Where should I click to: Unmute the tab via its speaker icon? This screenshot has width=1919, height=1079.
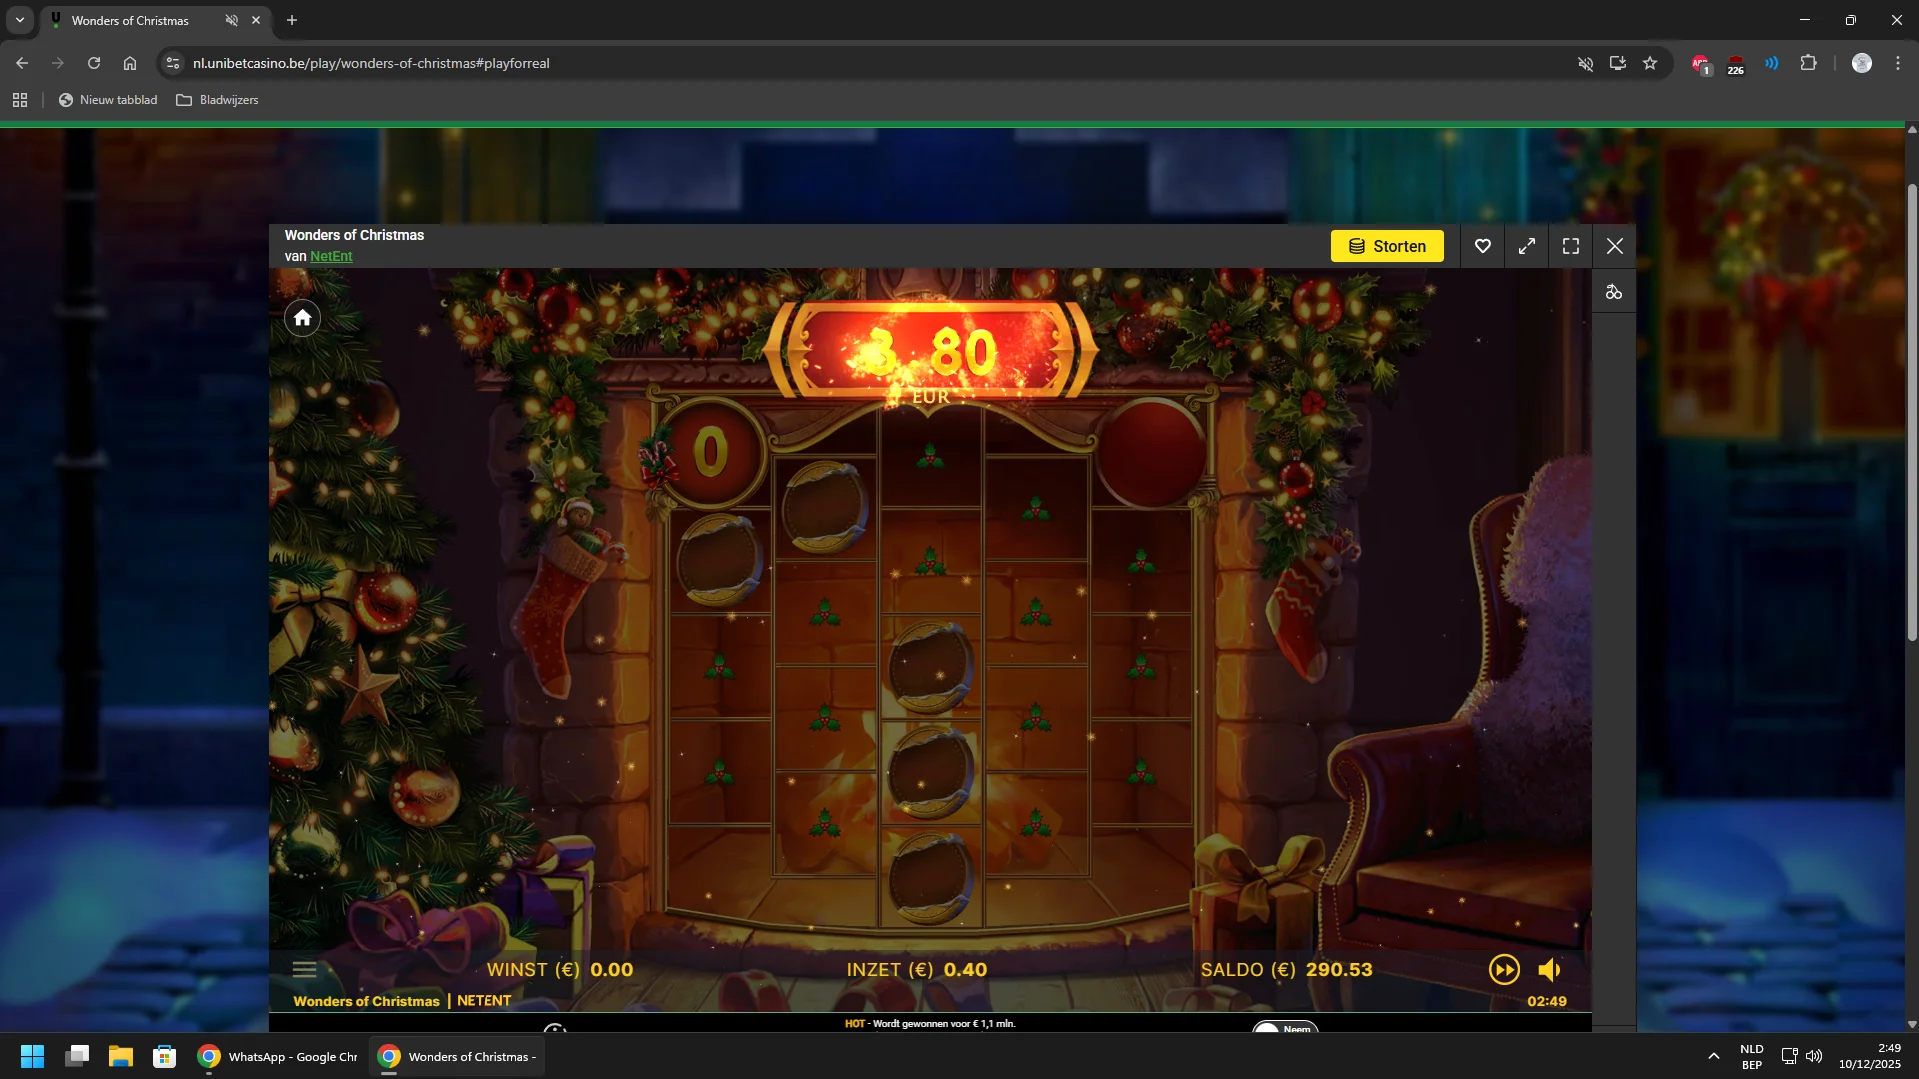(232, 20)
